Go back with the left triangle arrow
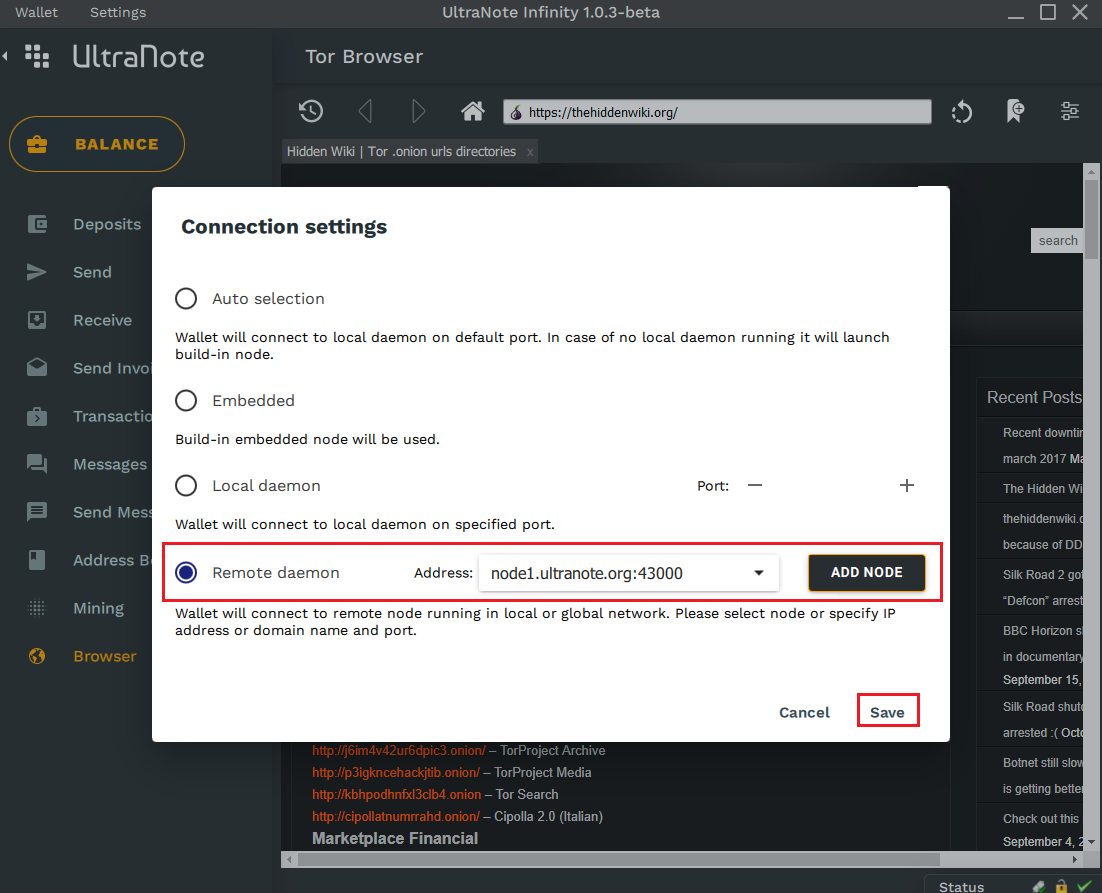Viewport: 1102px width, 893px height. click(x=365, y=111)
